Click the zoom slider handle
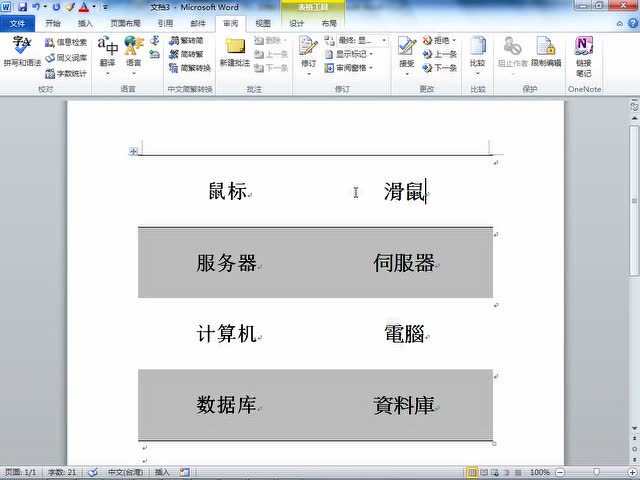The width and height of the screenshot is (640, 480). [x=596, y=472]
